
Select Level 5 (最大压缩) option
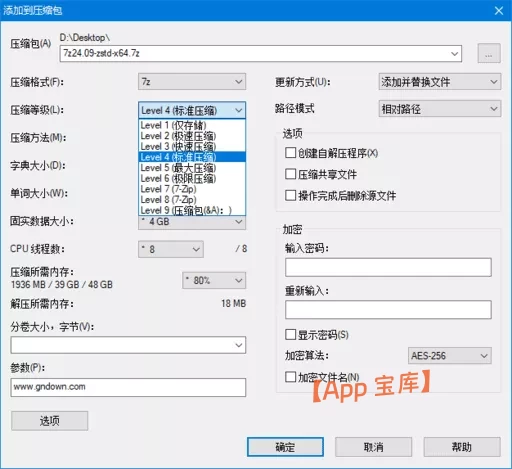point(192,168)
